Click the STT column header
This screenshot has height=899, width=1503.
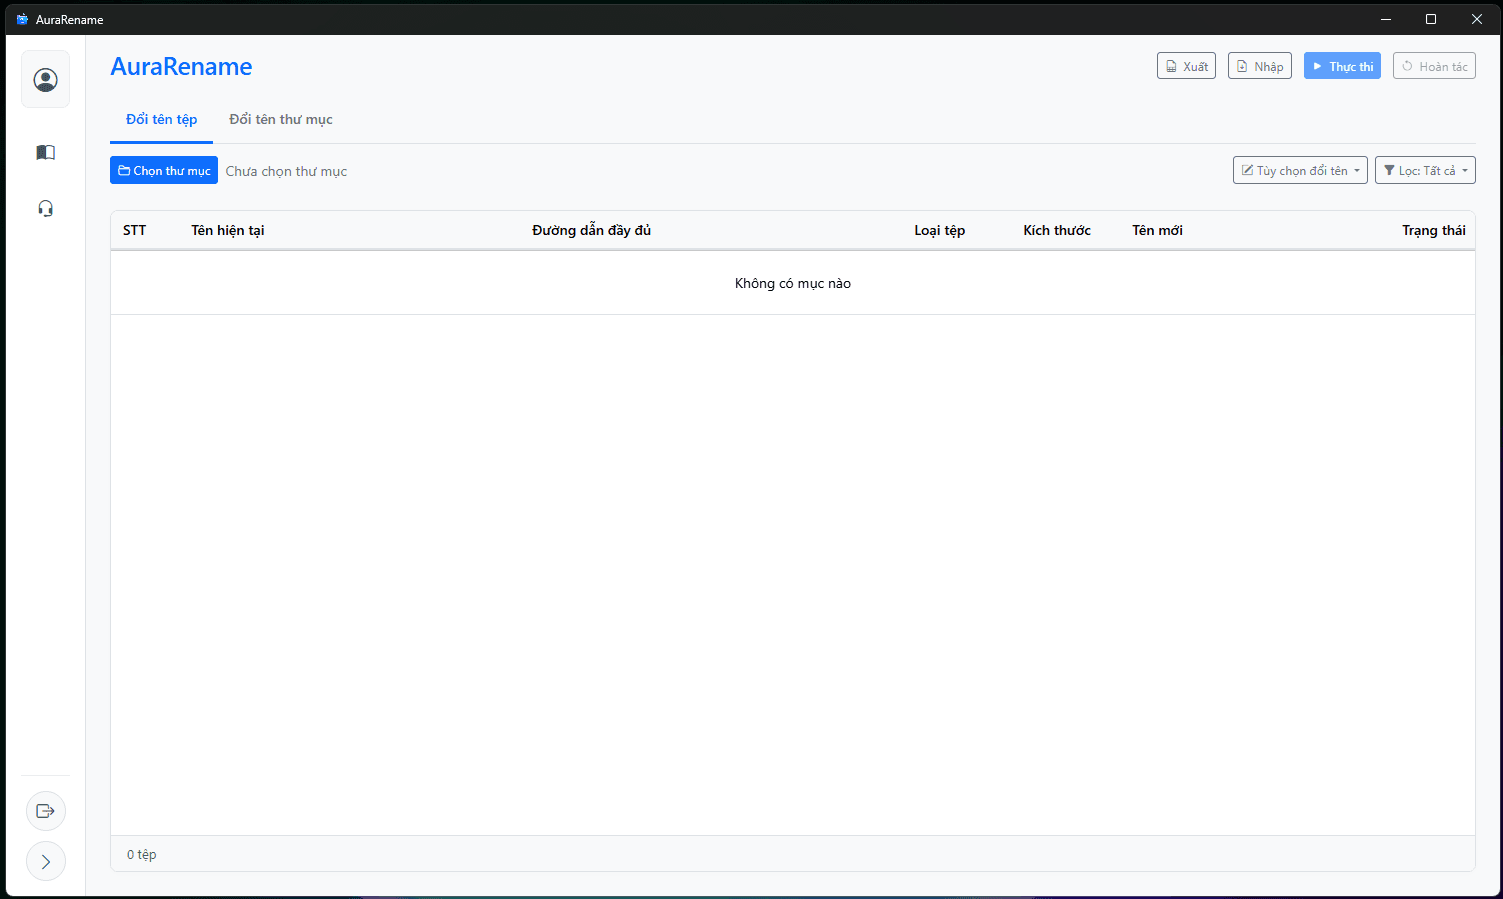pos(135,231)
